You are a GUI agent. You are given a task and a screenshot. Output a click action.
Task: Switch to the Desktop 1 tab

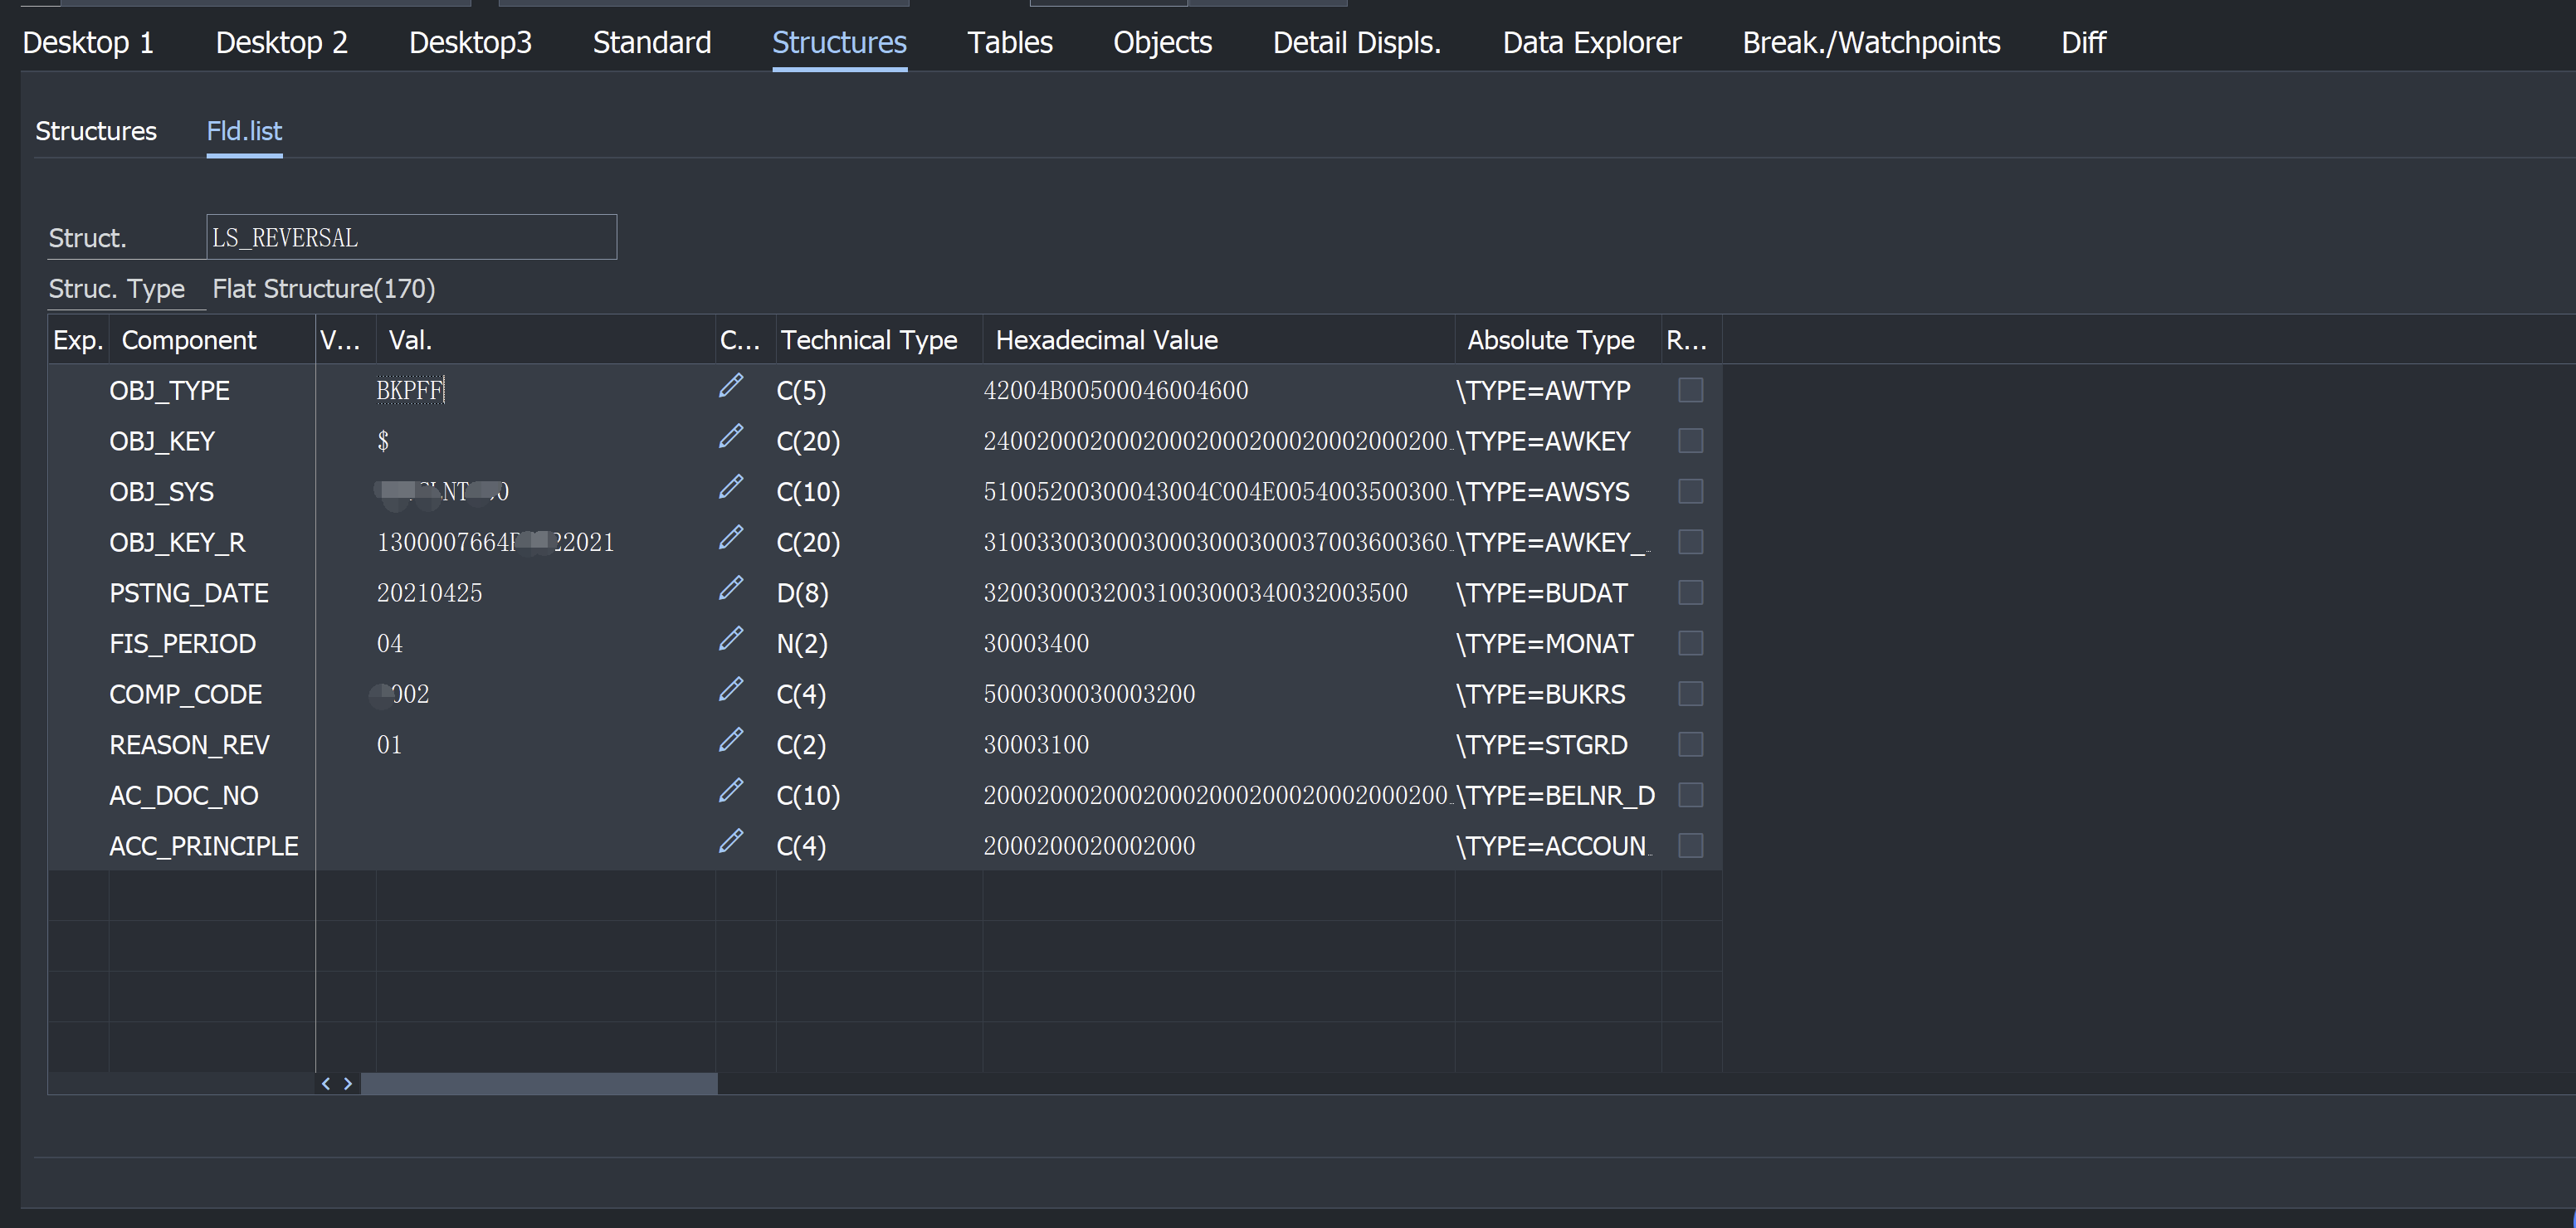88,43
